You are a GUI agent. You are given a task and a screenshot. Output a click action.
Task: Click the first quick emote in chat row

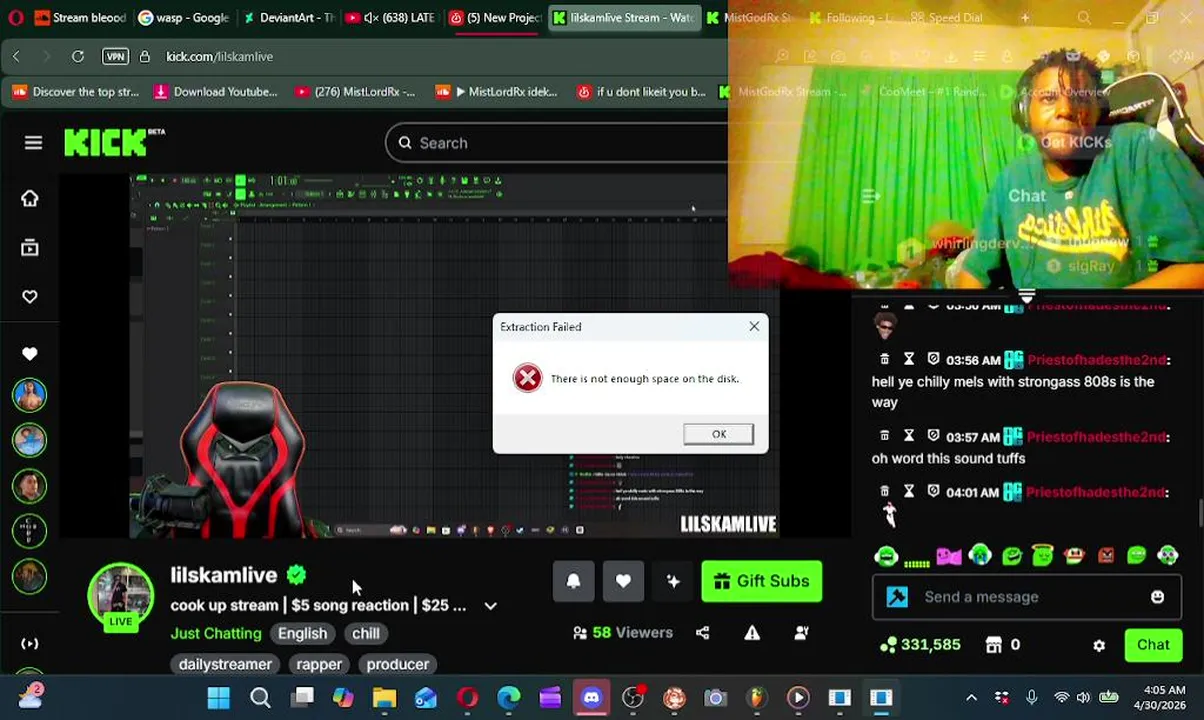887,555
